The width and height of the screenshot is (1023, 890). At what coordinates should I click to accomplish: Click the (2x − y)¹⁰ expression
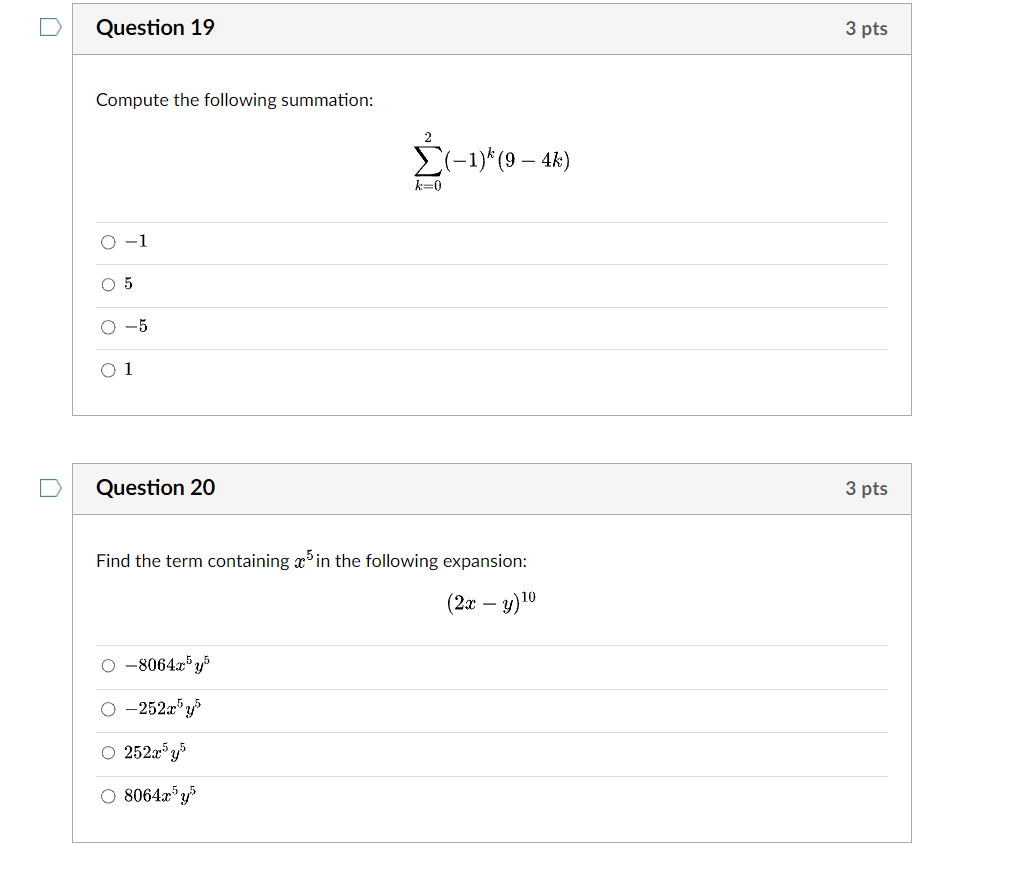point(491,601)
